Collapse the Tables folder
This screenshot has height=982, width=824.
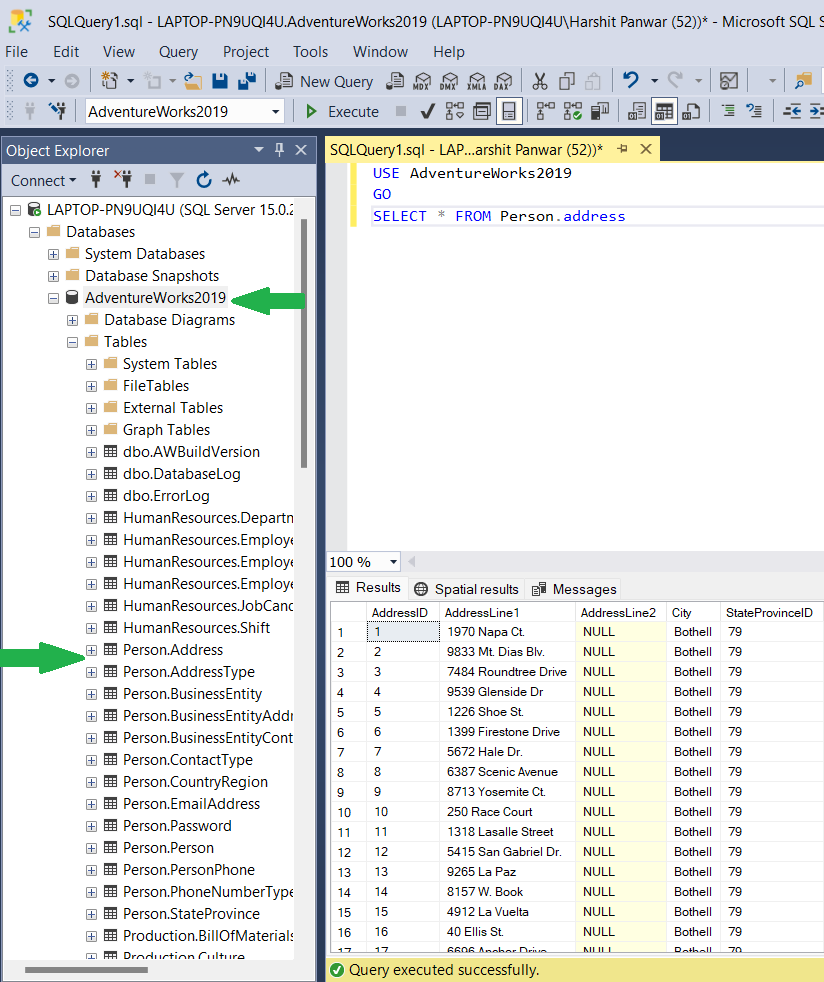tap(70, 341)
